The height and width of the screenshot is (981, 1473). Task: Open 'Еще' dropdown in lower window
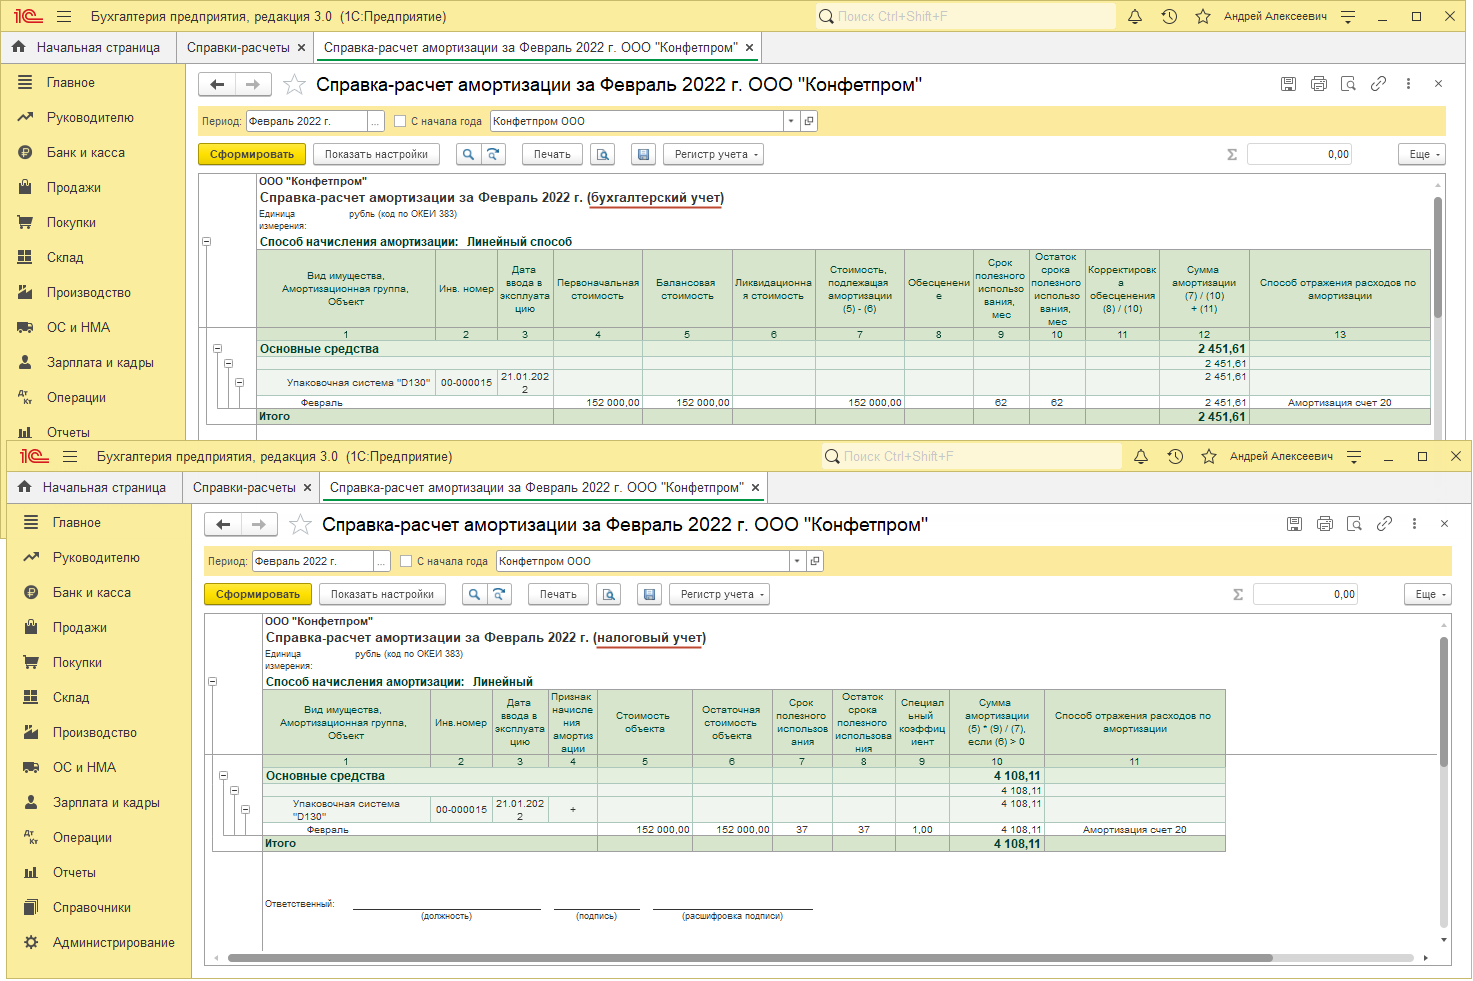point(1428,594)
